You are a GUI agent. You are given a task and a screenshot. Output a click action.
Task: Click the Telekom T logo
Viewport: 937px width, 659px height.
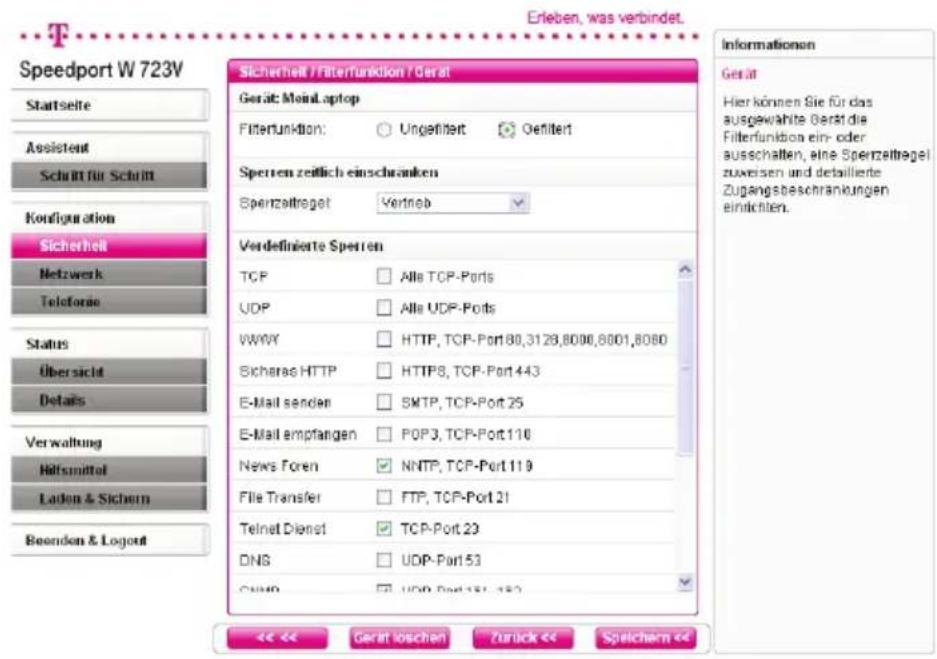coord(58,35)
